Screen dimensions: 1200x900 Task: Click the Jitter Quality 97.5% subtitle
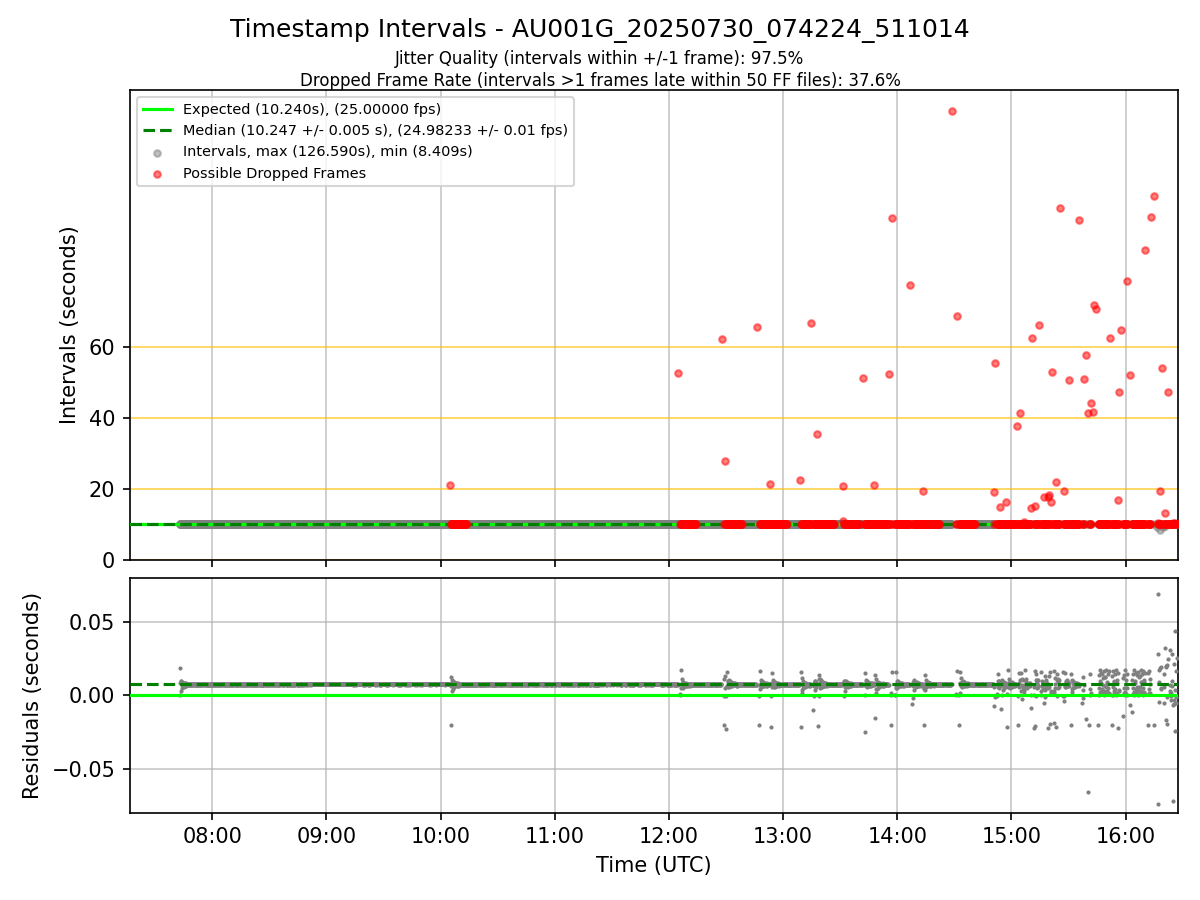click(x=599, y=58)
